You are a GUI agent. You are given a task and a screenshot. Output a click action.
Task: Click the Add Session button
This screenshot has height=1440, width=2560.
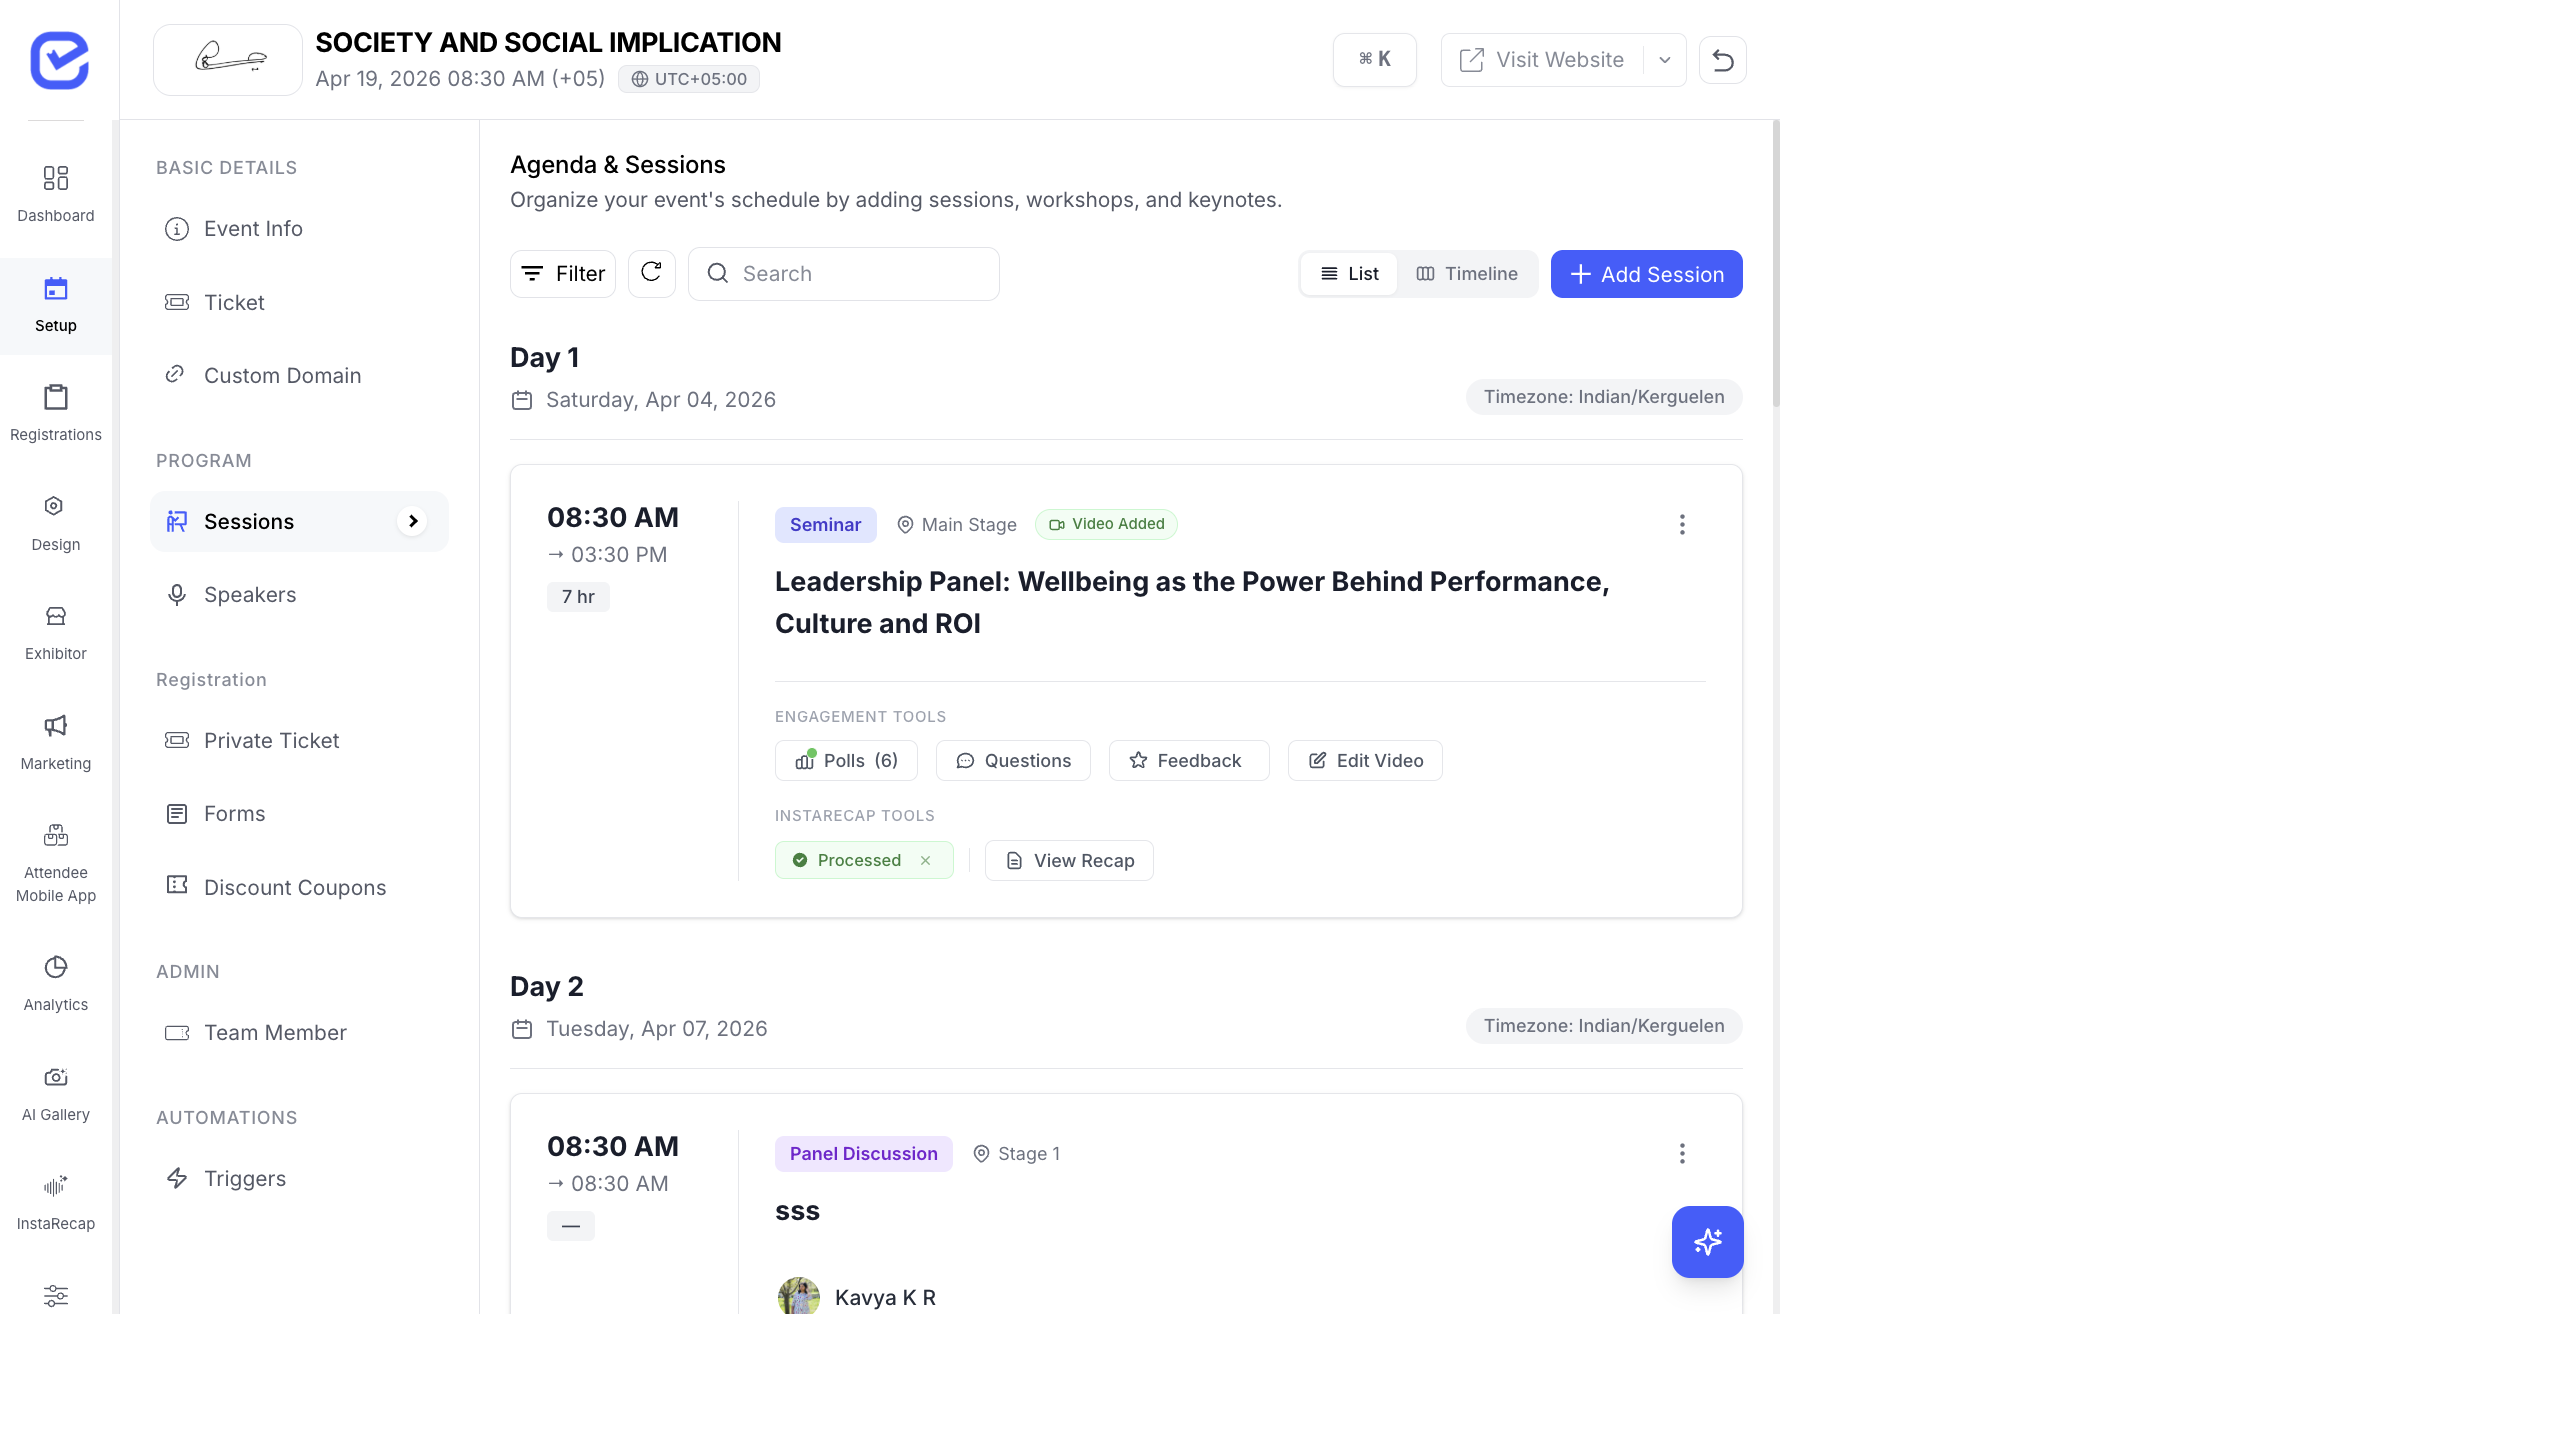(1645, 273)
